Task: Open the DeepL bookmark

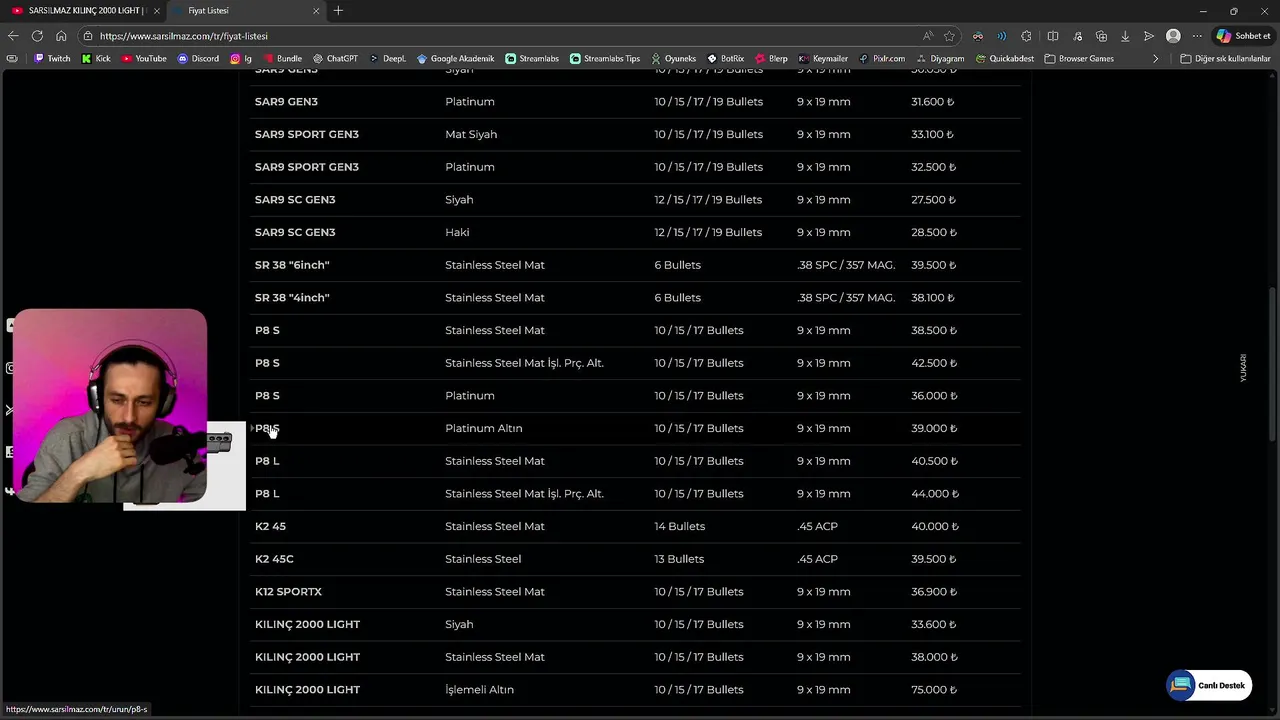Action: tap(388, 59)
